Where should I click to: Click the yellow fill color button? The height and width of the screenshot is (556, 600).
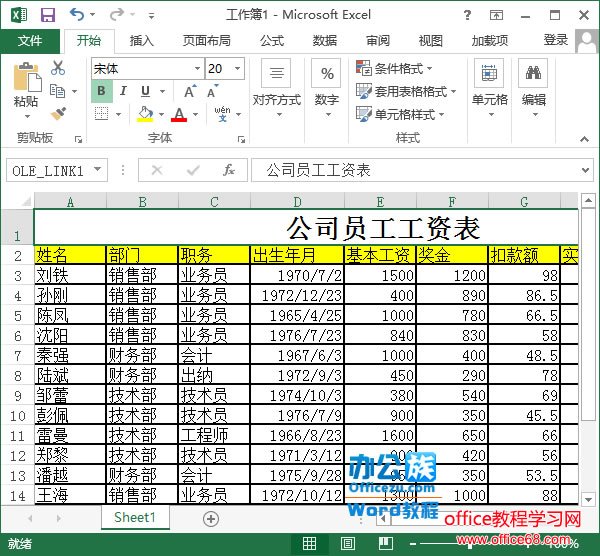coord(146,115)
